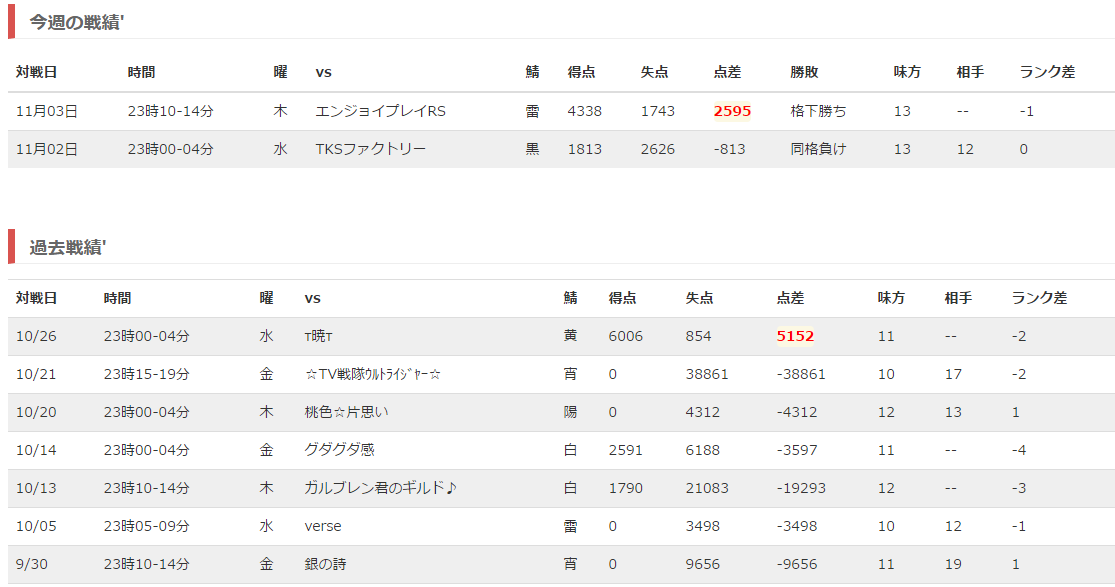Screen dimensions: 1115x587
Task: Click 対戦日 header in past results table
Action: coord(36,298)
